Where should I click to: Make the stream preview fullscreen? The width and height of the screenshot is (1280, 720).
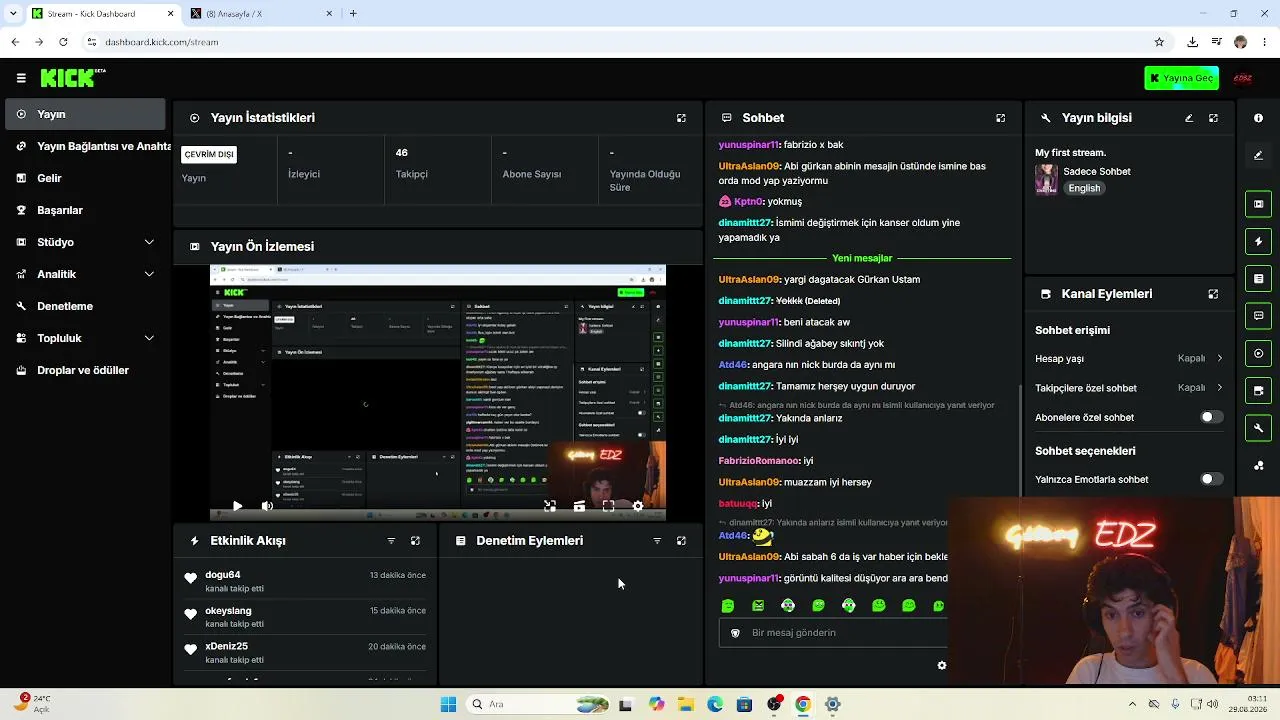(x=608, y=506)
